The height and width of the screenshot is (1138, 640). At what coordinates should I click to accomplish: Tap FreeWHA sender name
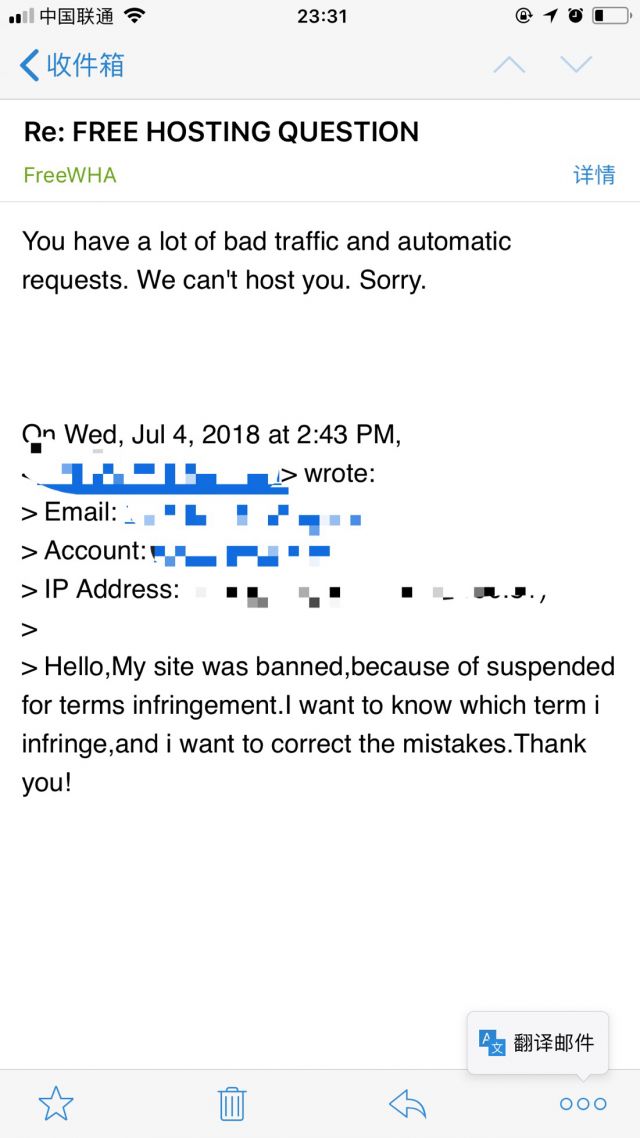[x=70, y=176]
